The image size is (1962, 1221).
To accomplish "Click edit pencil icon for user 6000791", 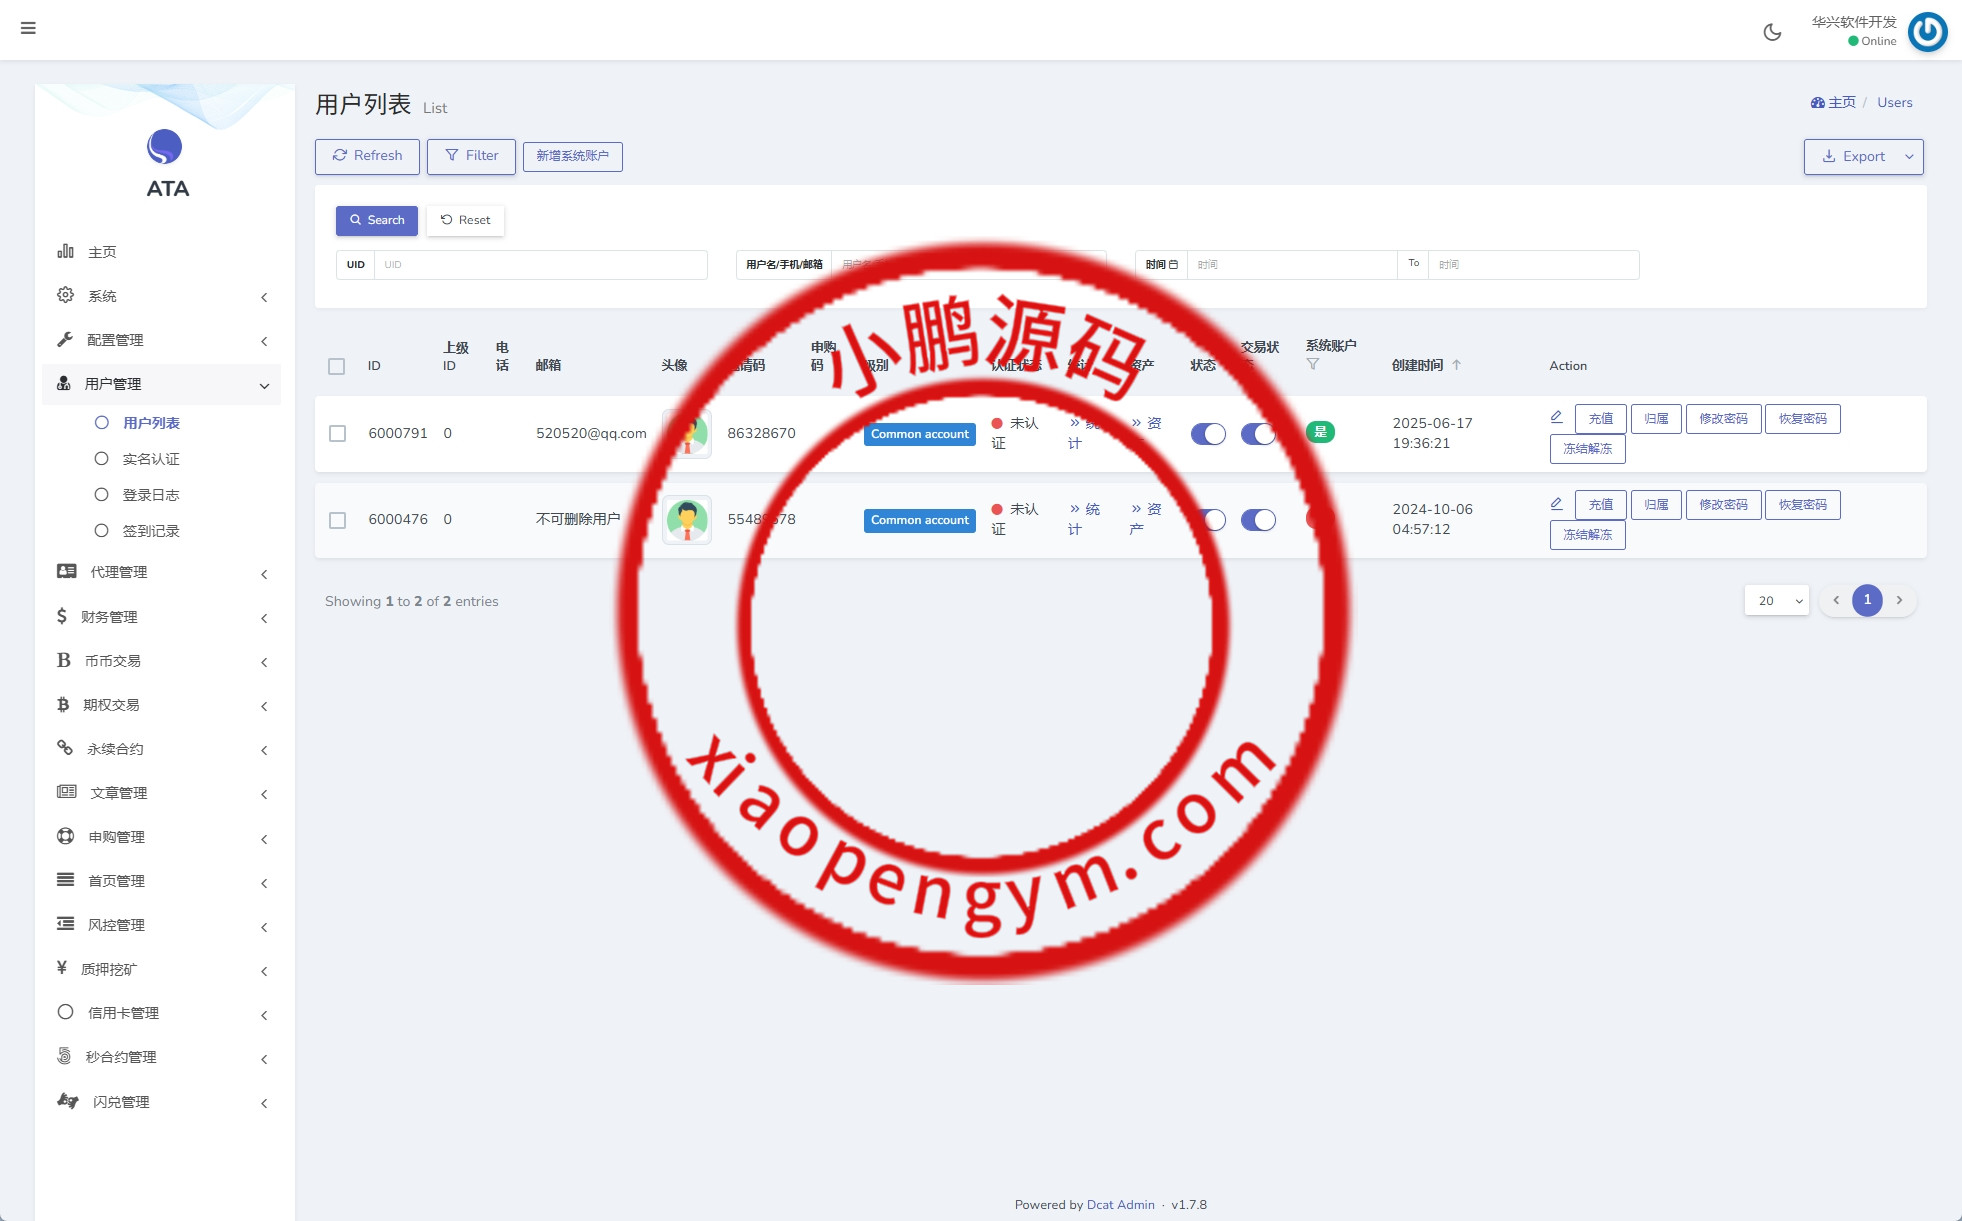I will point(1556,417).
